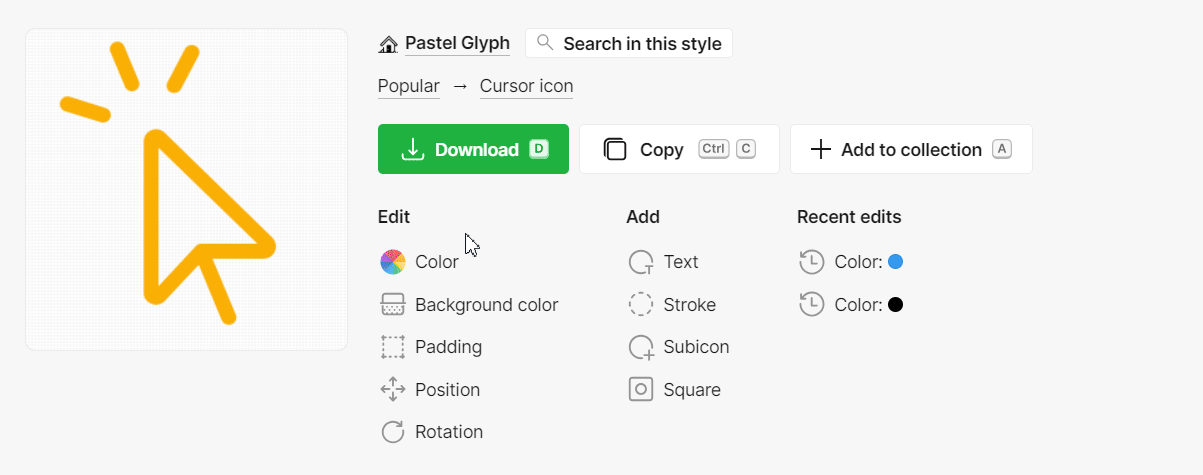Click Add to collection button
The image size is (1203, 475).
[911, 149]
